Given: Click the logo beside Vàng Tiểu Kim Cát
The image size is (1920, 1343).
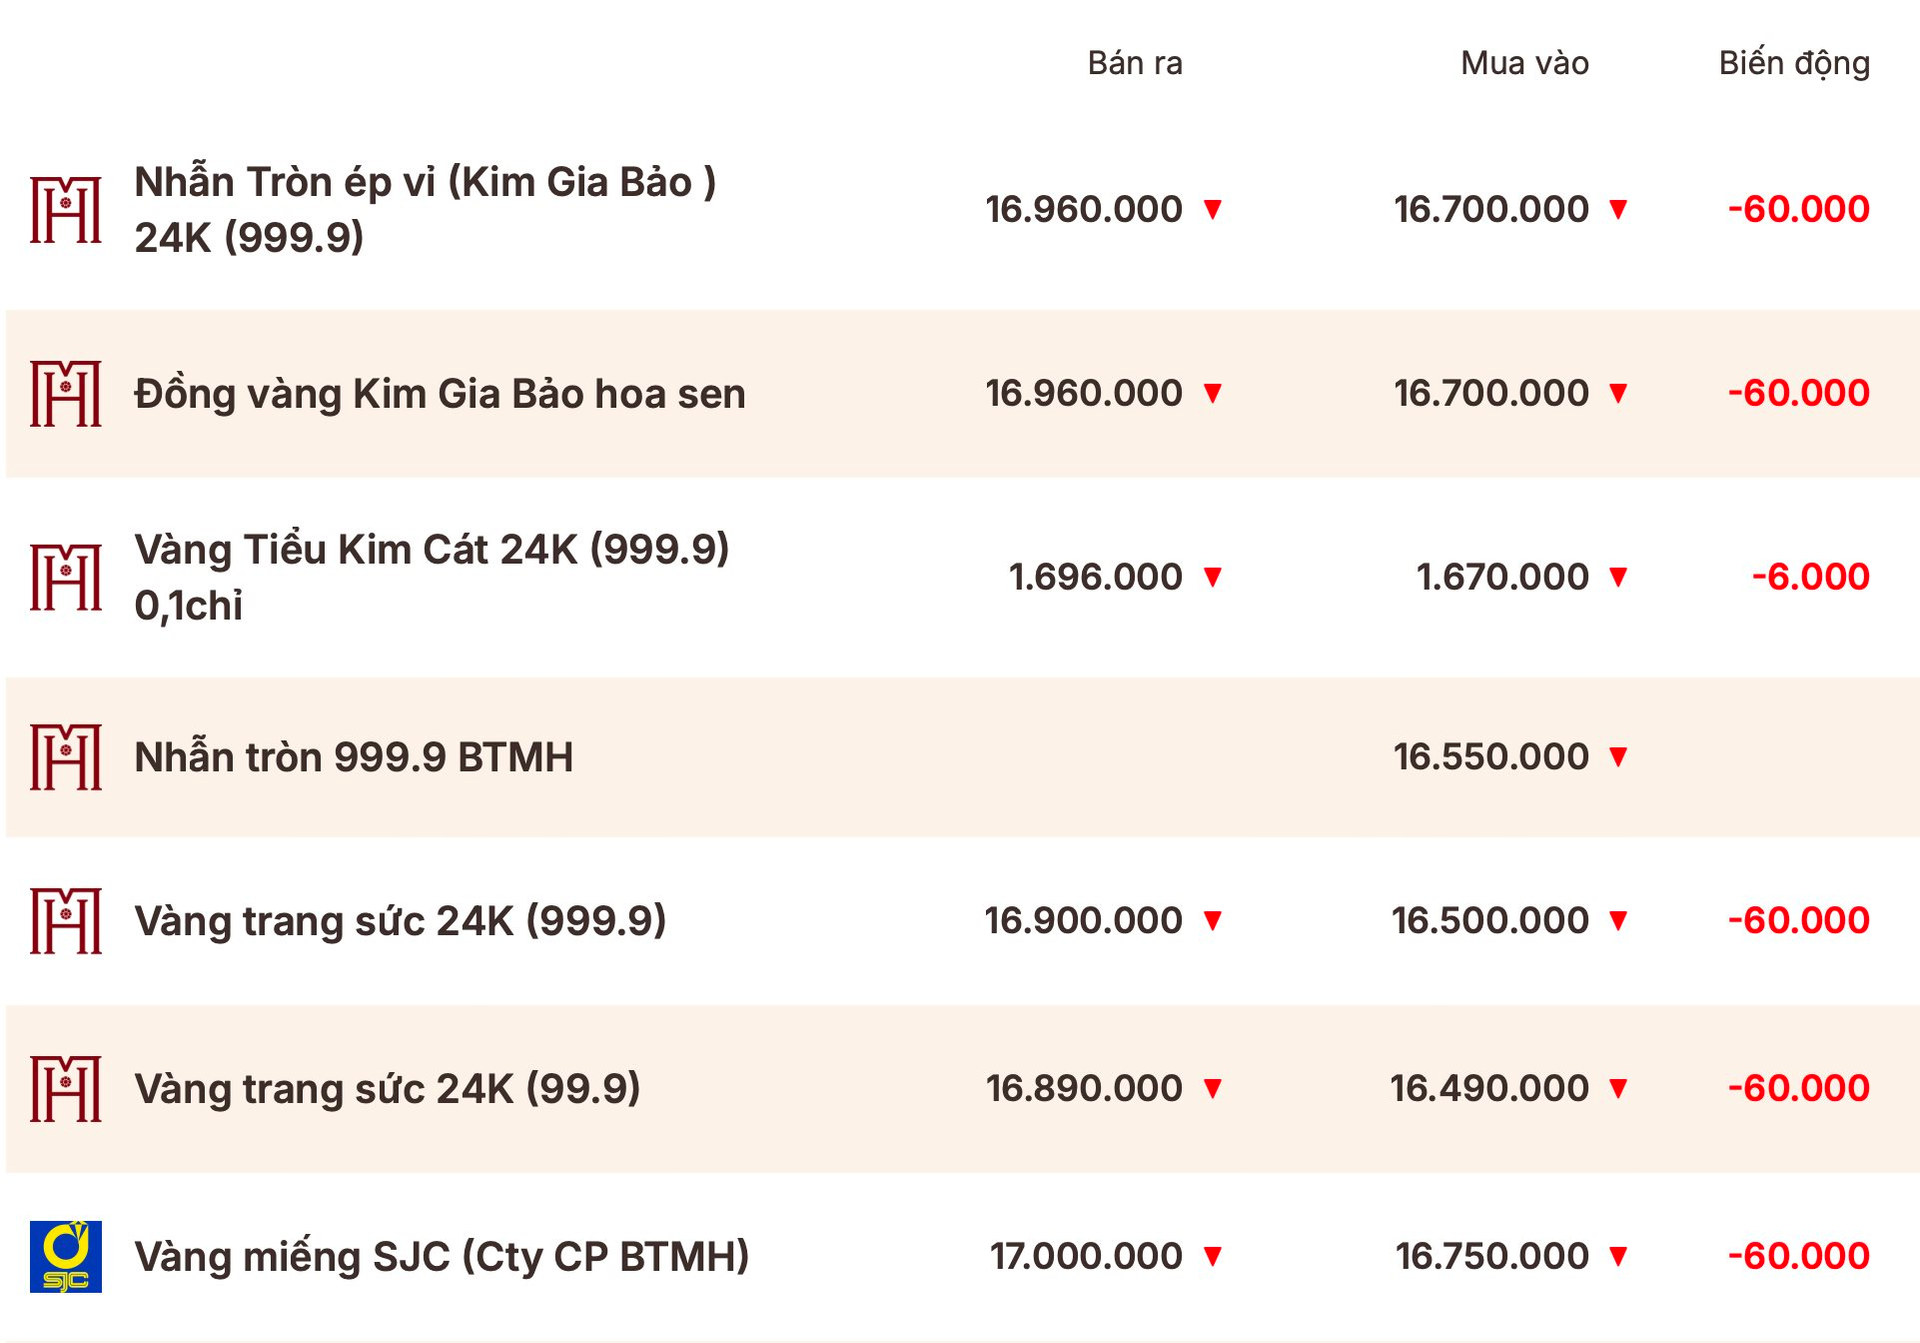Looking at the screenshot, I should pyautogui.click(x=66, y=577).
